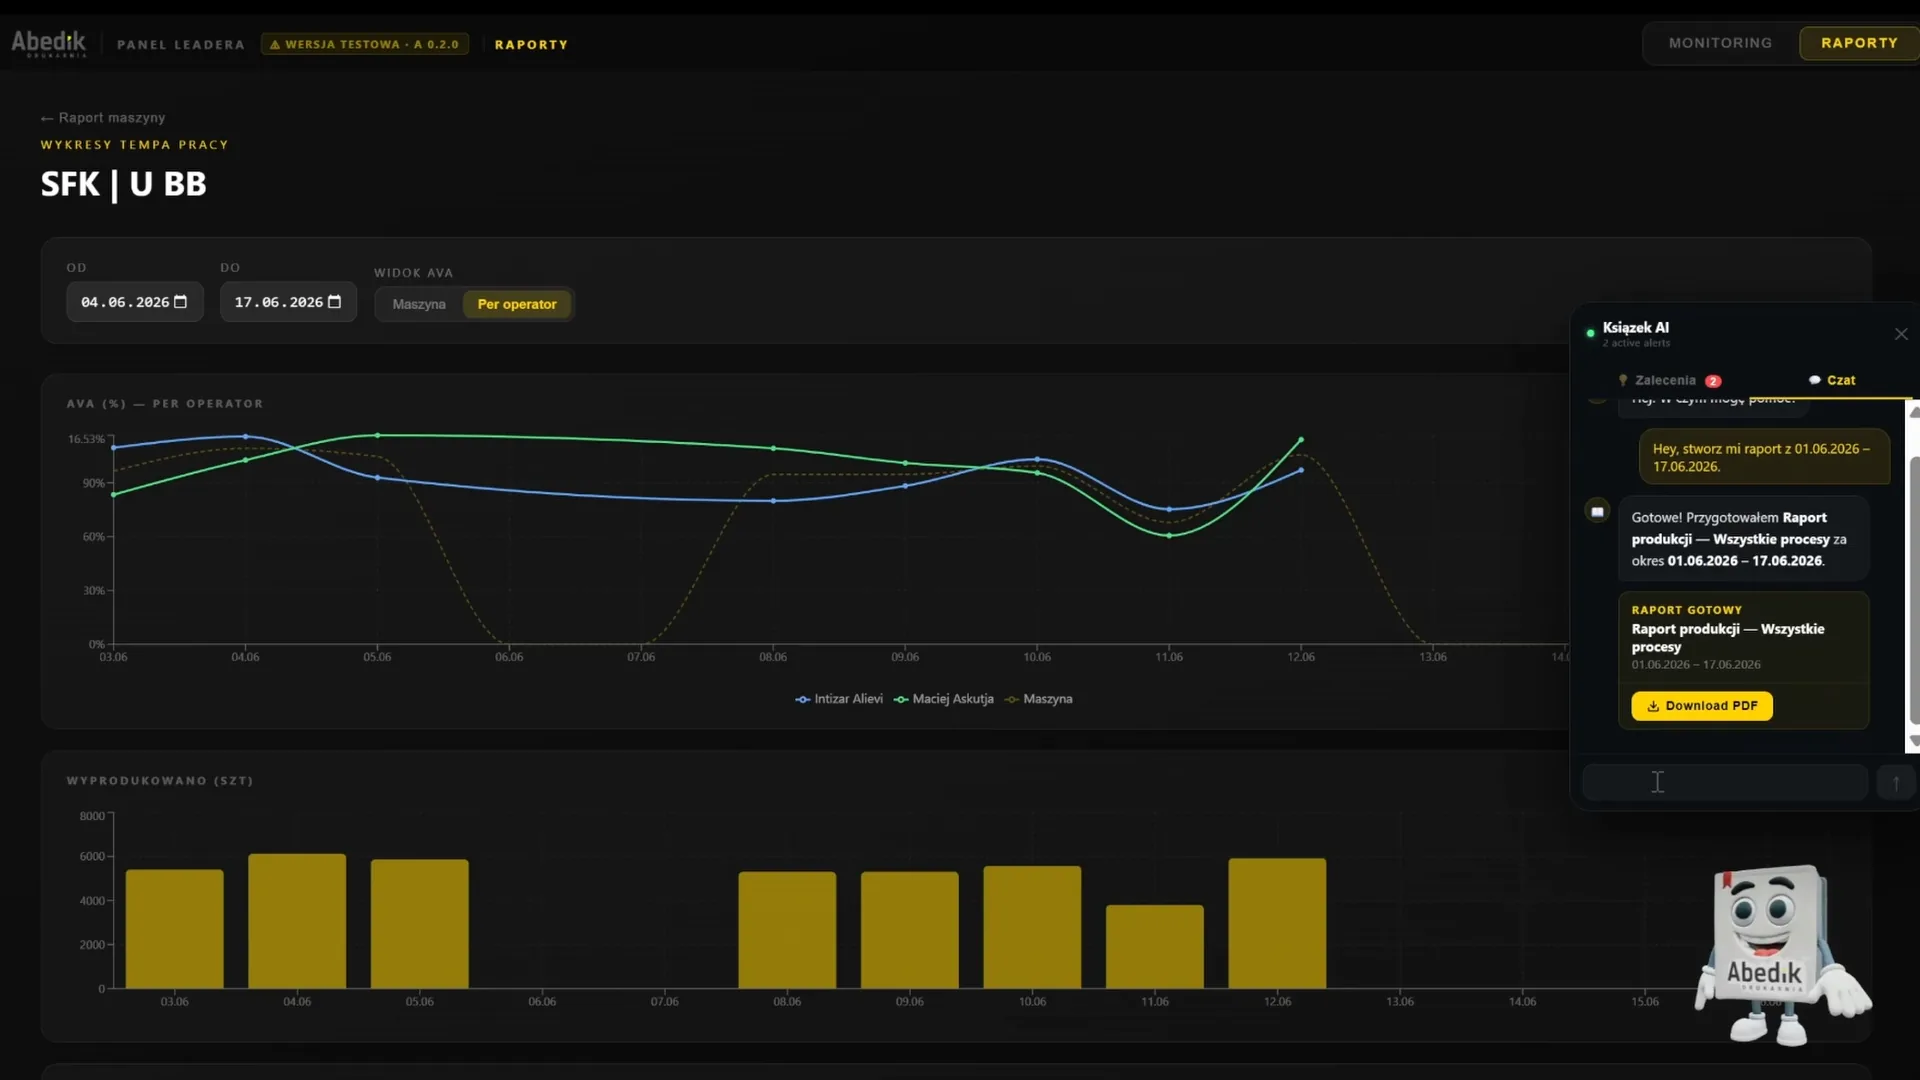Click the lightbulb icon in Zalecenia tab

(1623, 380)
